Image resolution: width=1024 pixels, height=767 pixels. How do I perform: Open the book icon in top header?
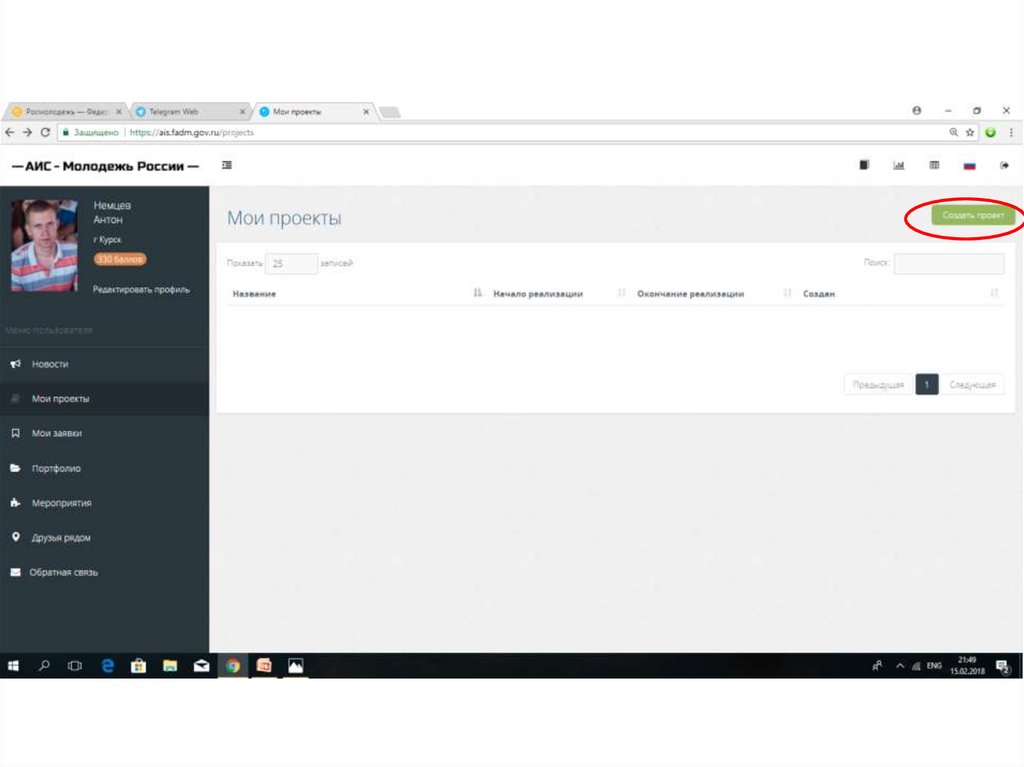point(864,165)
